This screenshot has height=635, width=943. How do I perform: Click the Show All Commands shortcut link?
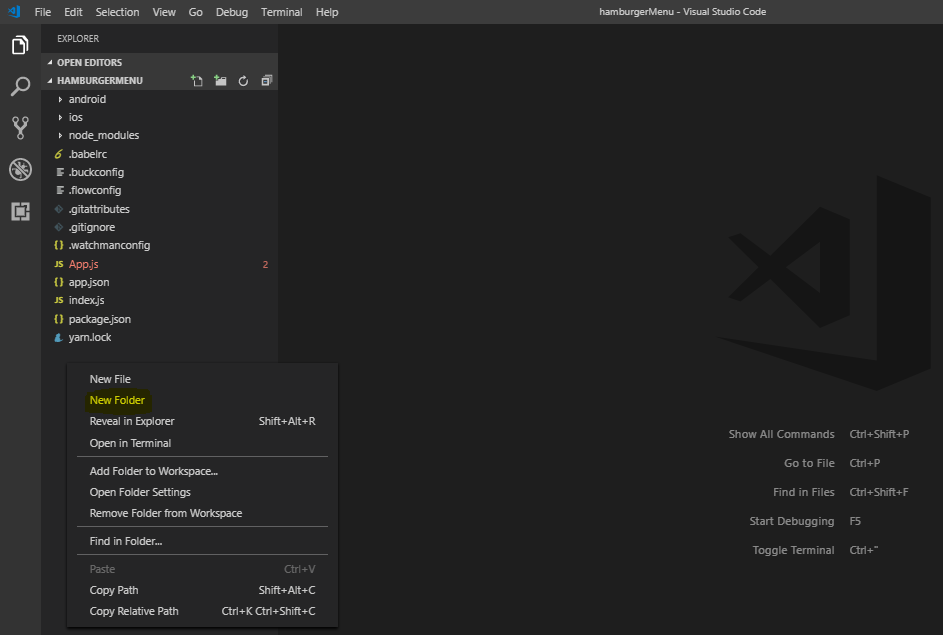coord(782,434)
